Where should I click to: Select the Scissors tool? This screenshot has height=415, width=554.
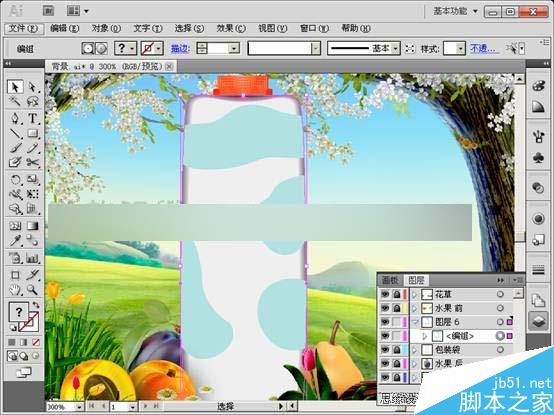(32, 162)
